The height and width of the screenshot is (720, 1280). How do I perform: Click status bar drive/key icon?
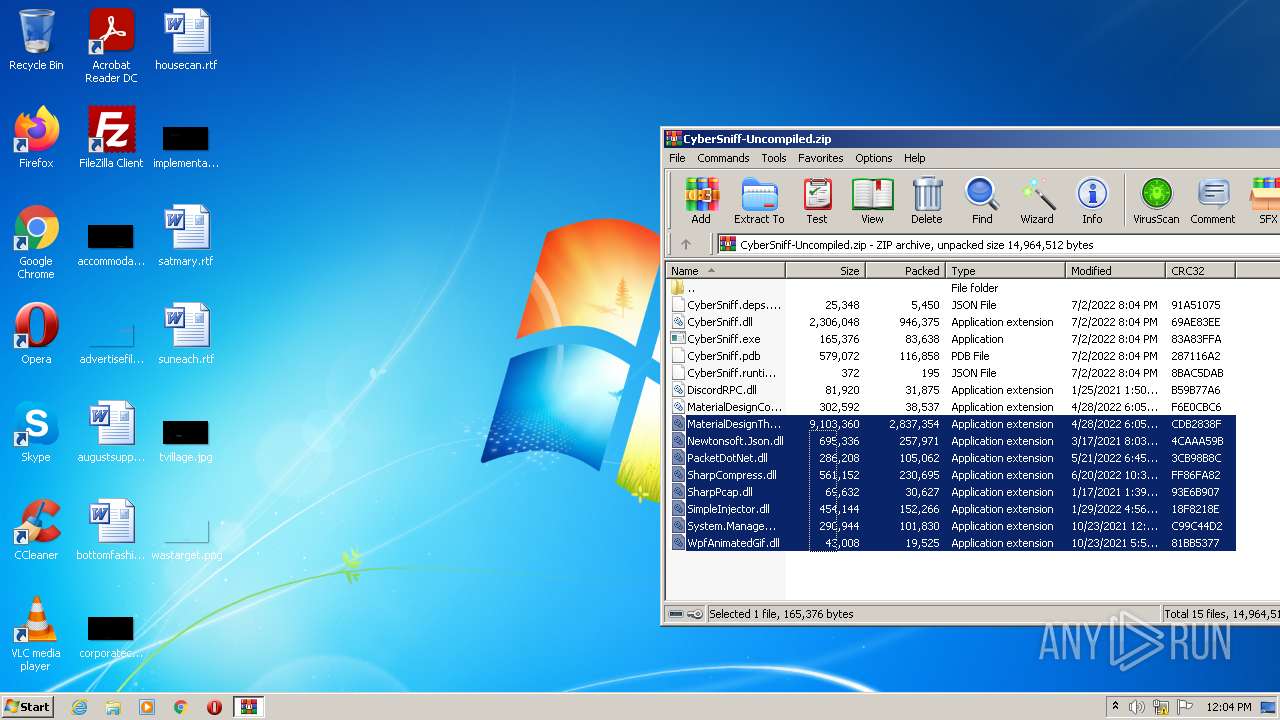coord(685,614)
